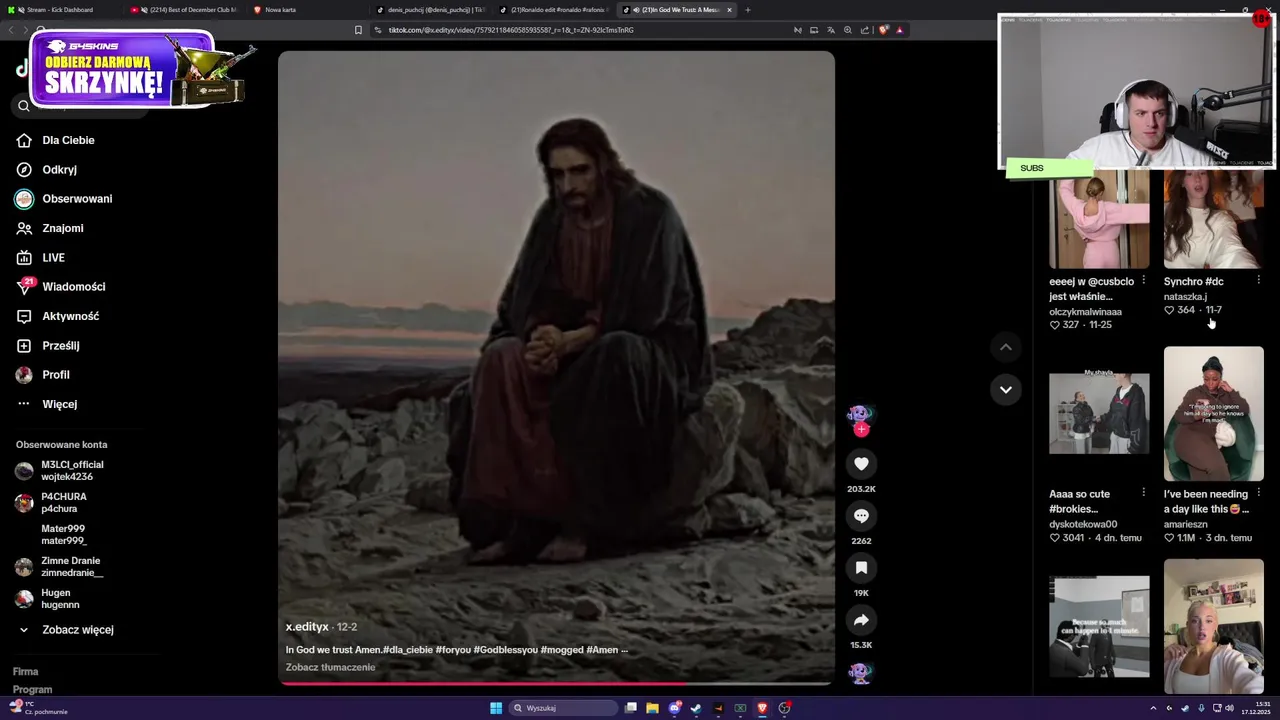The width and height of the screenshot is (1280, 720).
Task: Like the video with the heart icon
Action: [x=861, y=464]
